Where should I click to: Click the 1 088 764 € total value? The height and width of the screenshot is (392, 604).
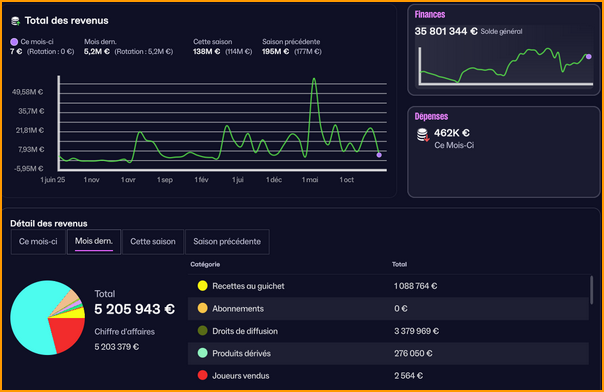(x=416, y=286)
